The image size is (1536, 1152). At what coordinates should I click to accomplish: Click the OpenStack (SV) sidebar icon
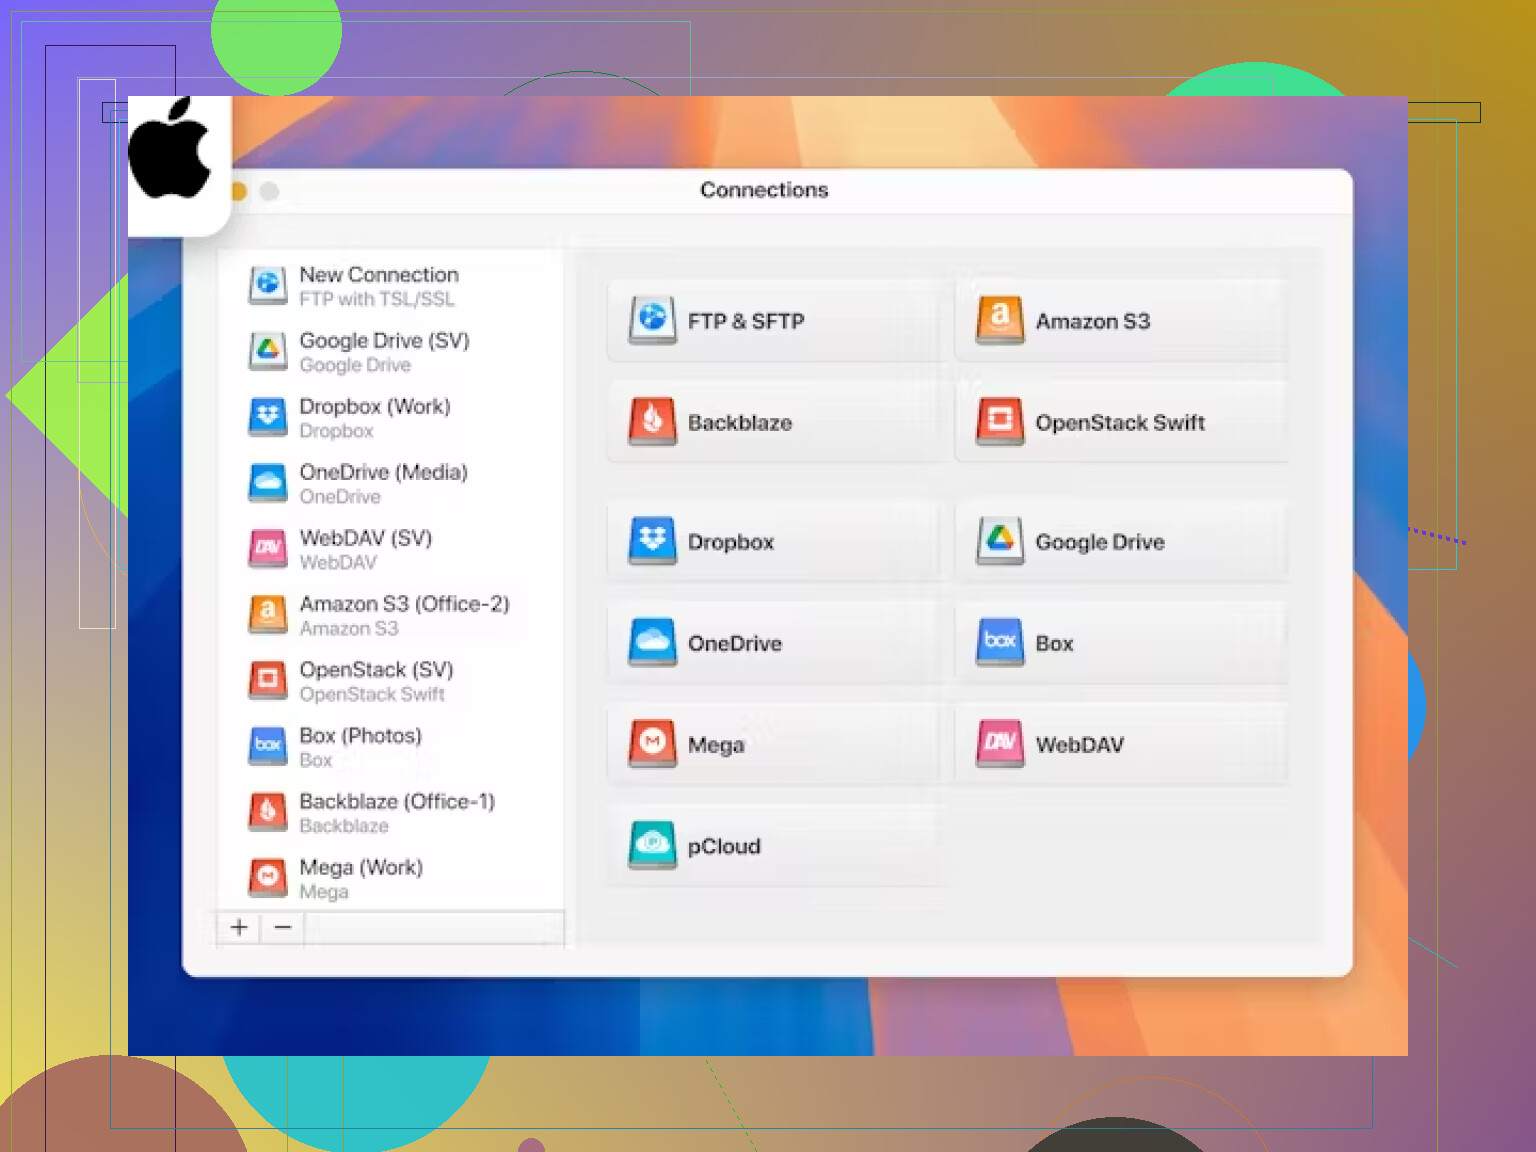coord(268,681)
